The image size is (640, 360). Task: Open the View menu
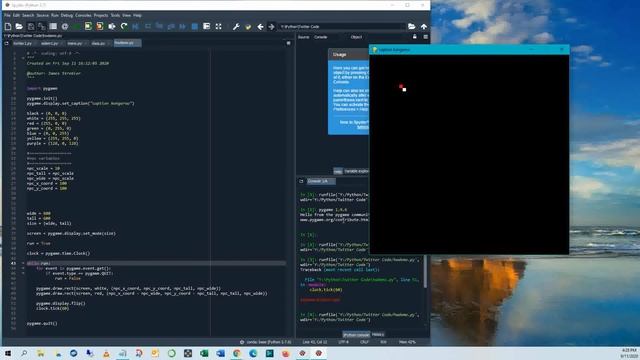(x=127, y=16)
